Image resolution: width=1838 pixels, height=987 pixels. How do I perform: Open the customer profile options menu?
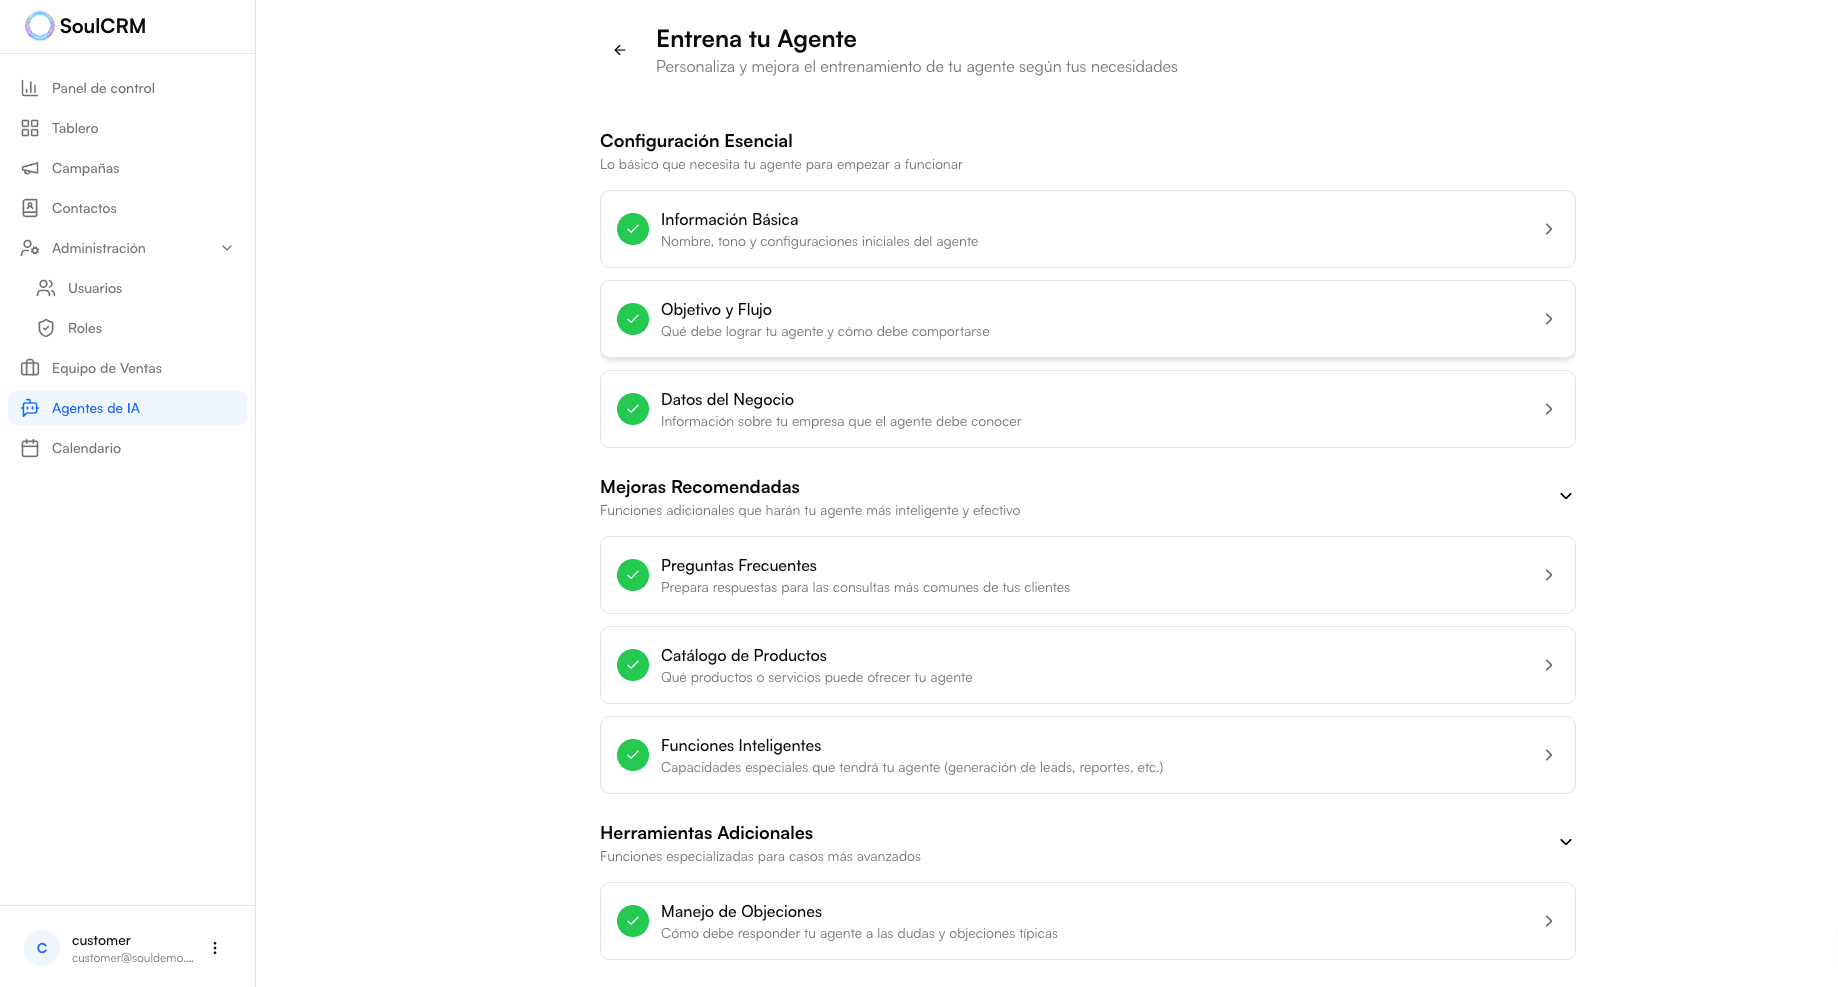(x=214, y=947)
